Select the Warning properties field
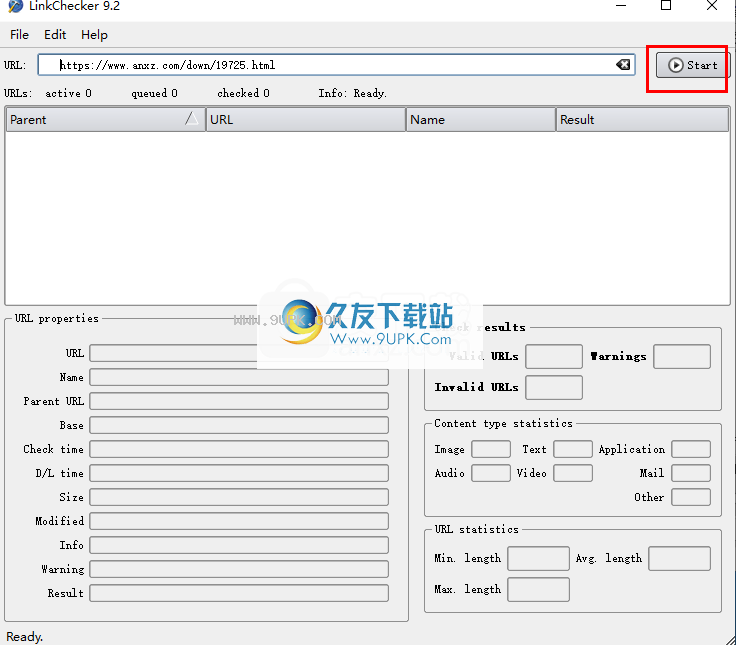Viewport: 740px width, 645px height. 239,570
